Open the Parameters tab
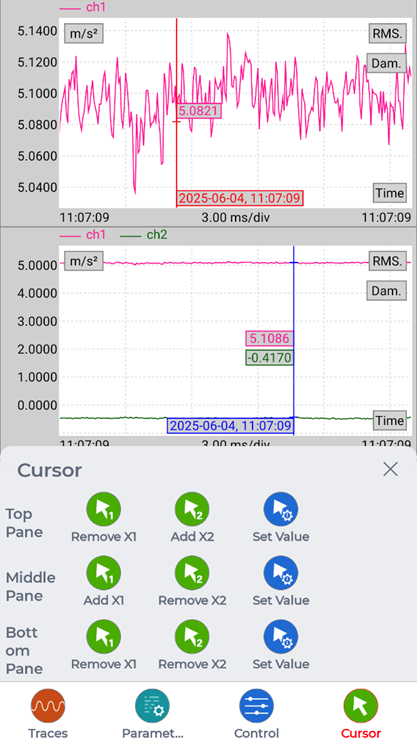This screenshot has width=417, height=746. click(152, 714)
